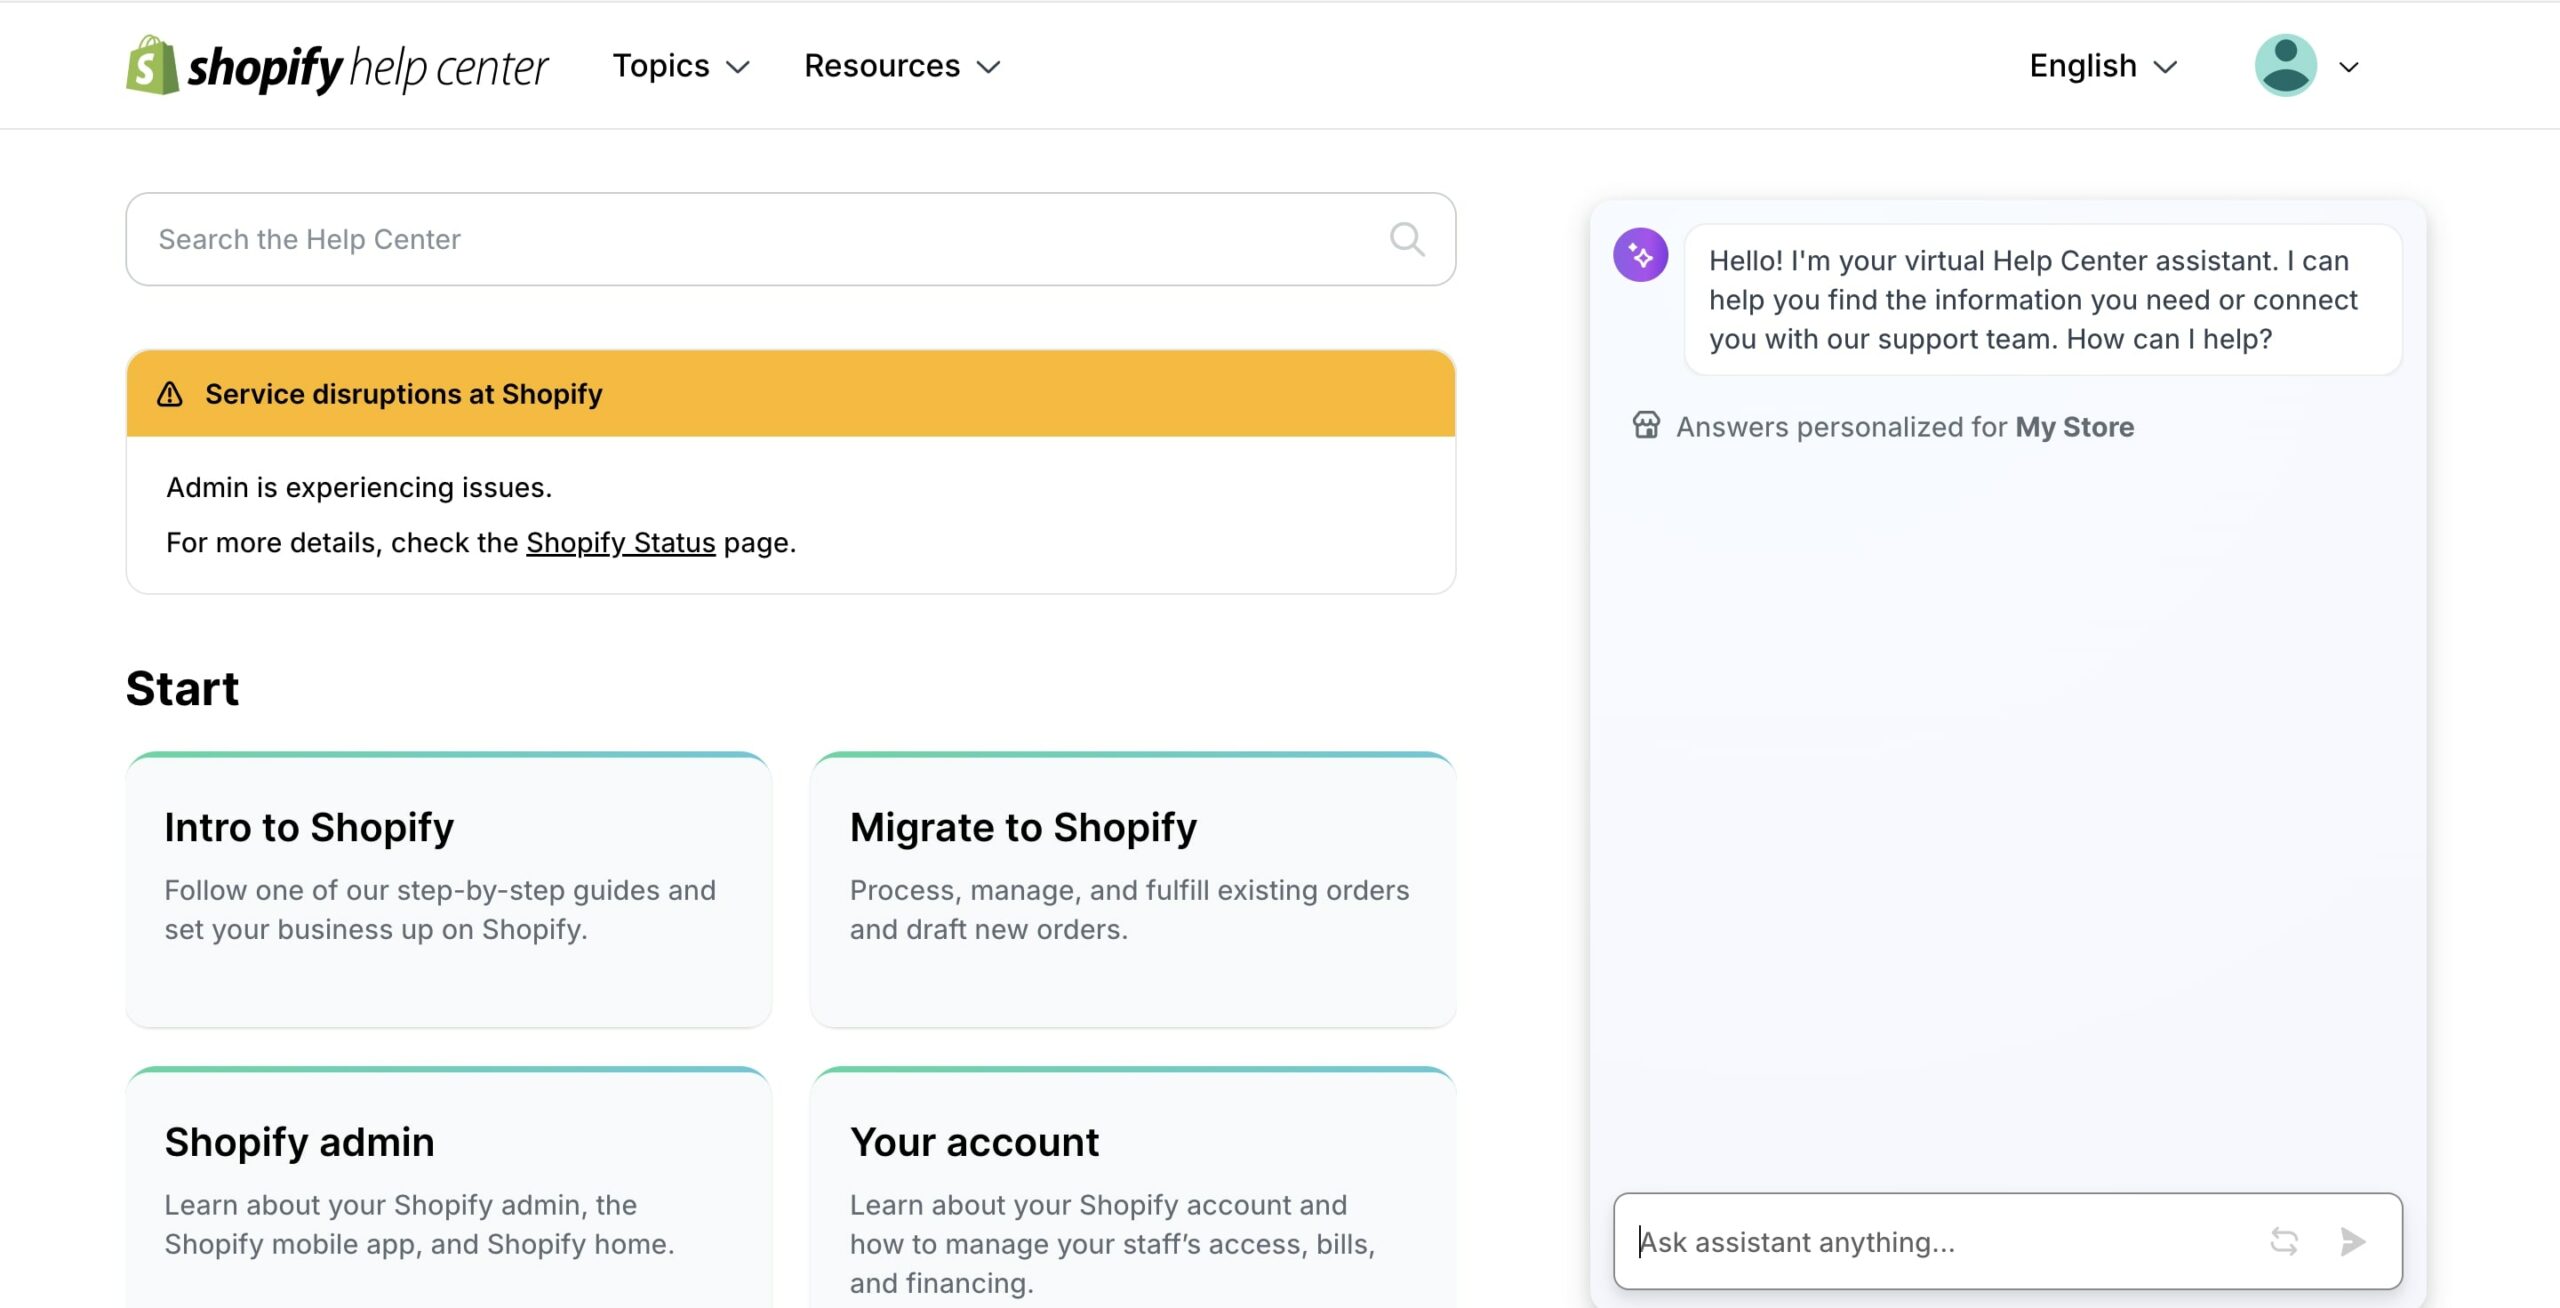The width and height of the screenshot is (2560, 1308).
Task: Click the 'Admin is experiencing issues.' text
Action: tap(359, 487)
